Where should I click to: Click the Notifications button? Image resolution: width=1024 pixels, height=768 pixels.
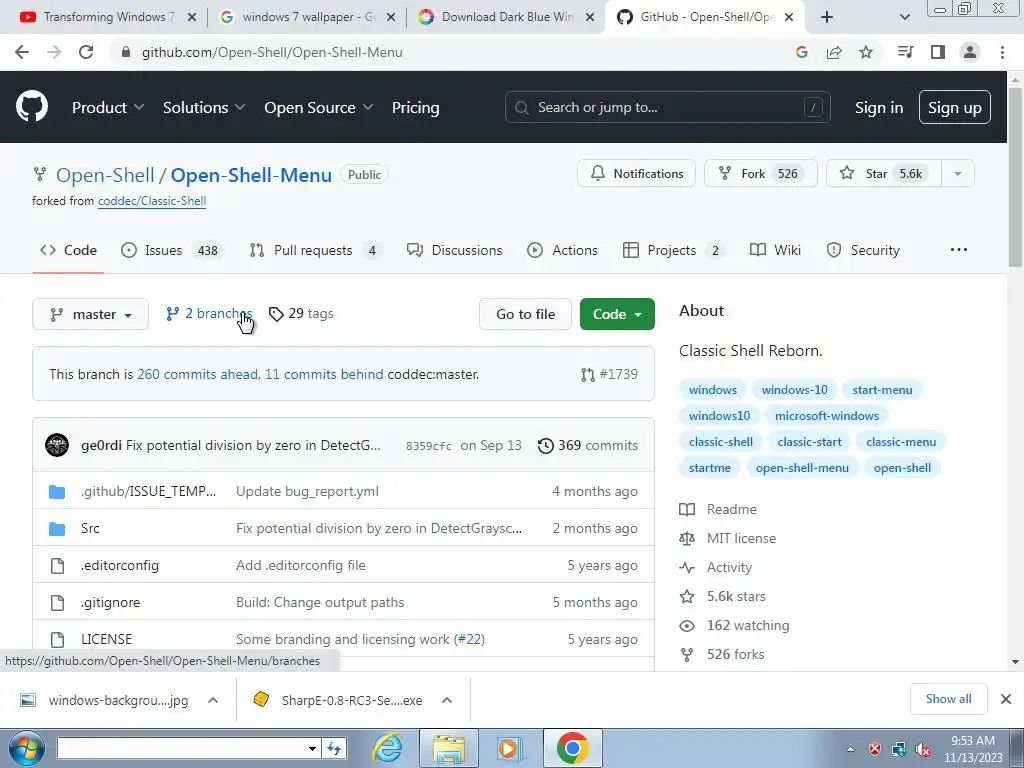pos(637,173)
